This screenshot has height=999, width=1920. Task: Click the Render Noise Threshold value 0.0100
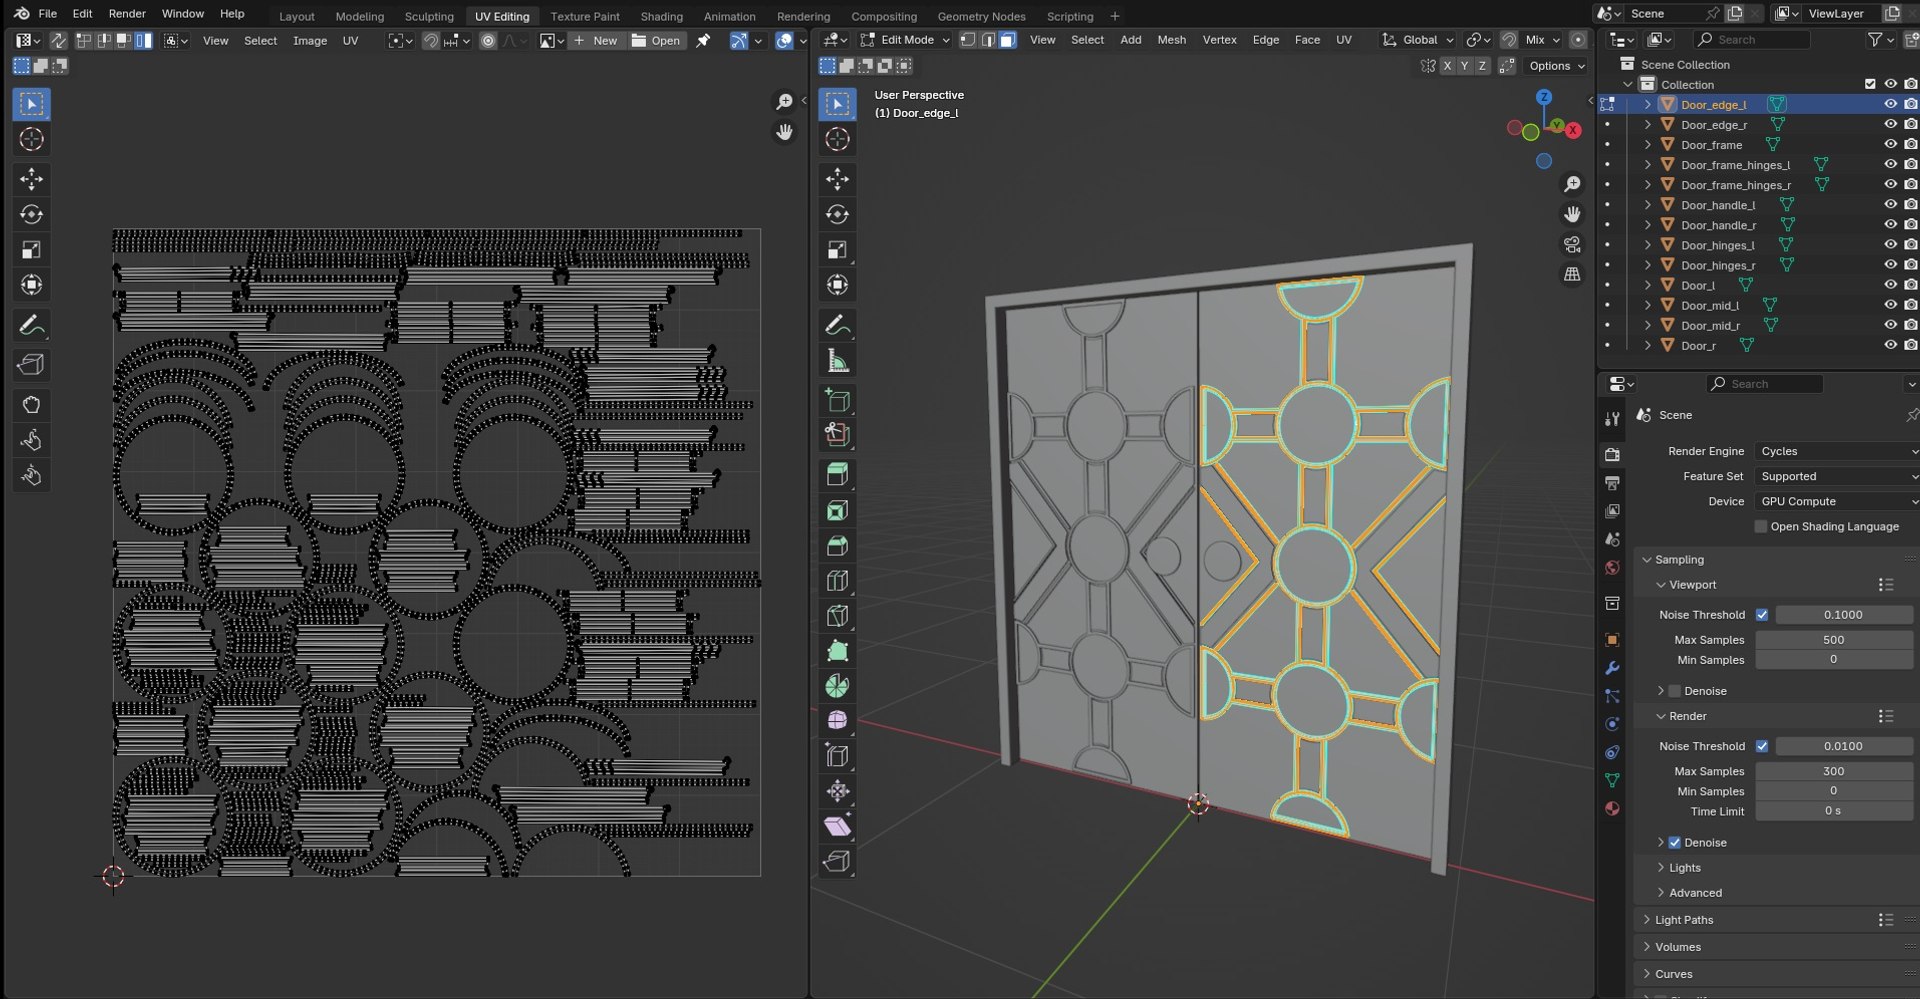tap(1843, 746)
